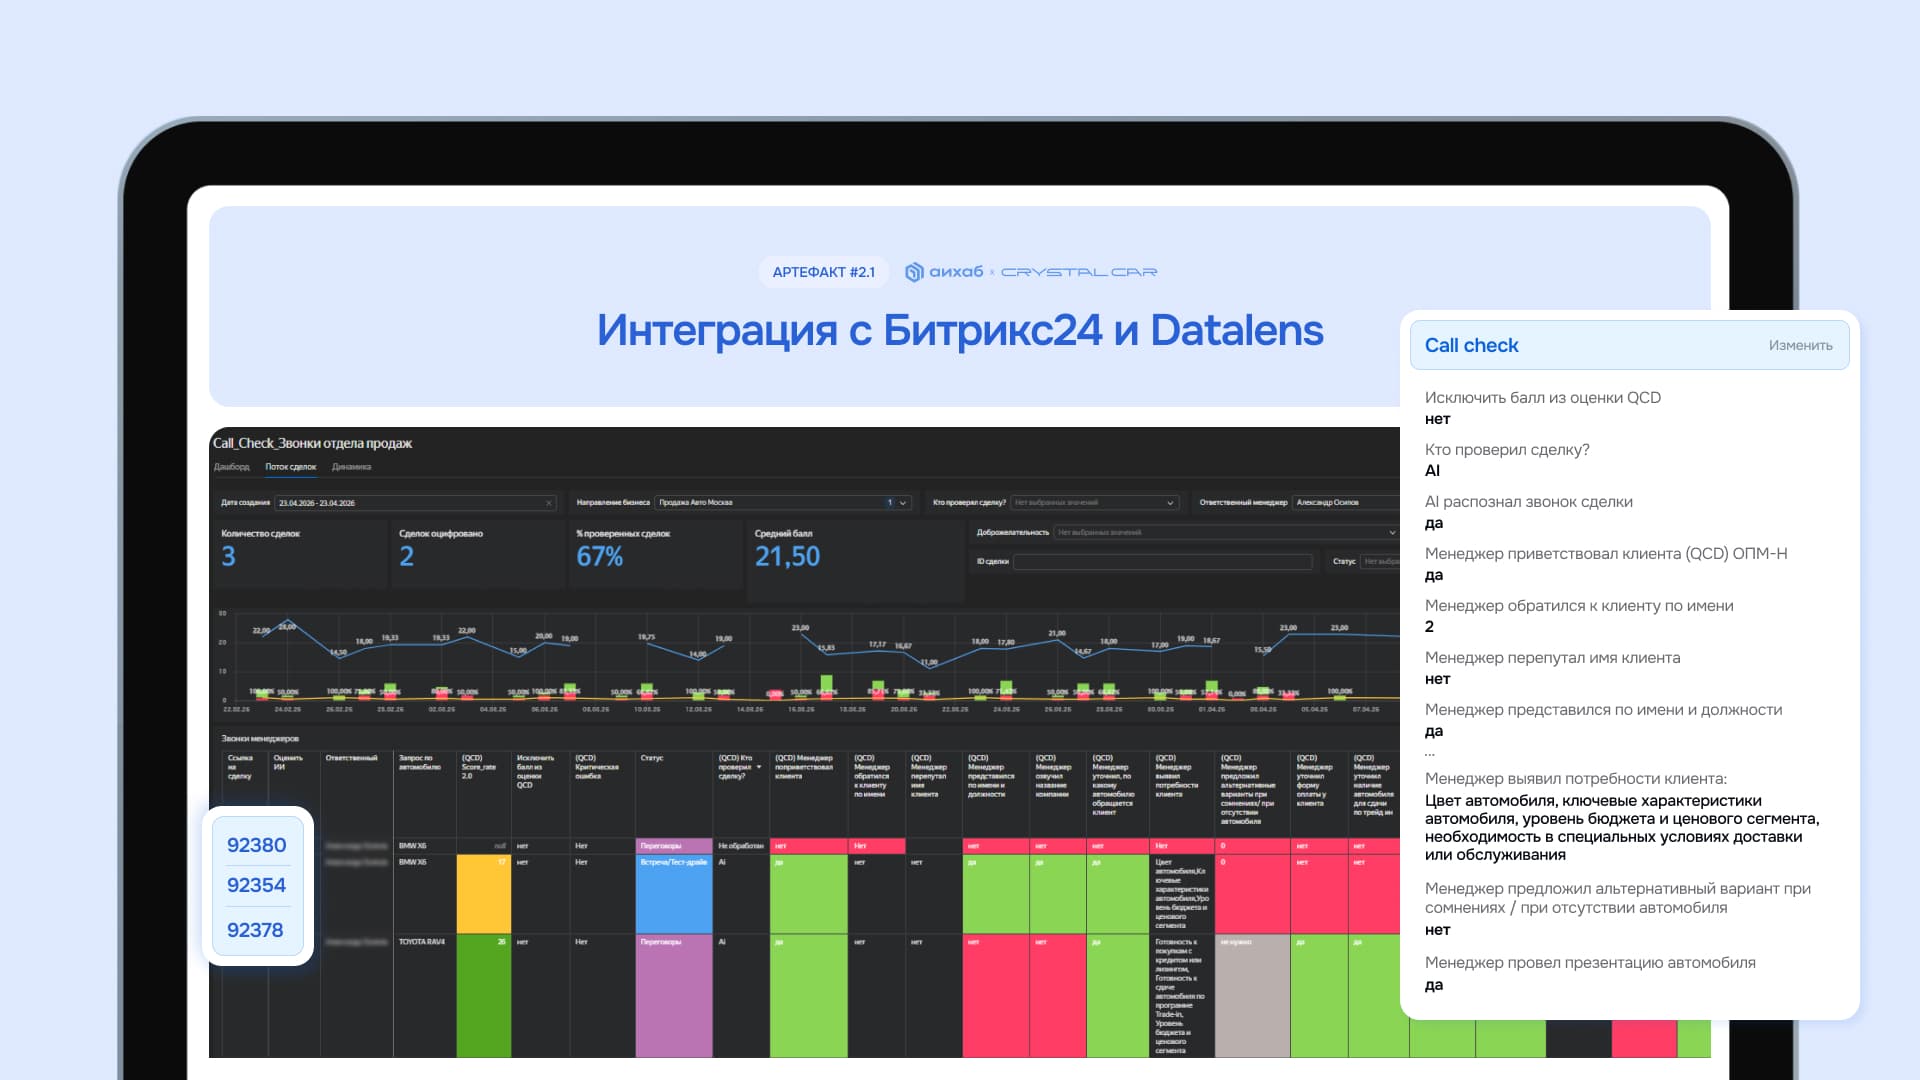The width and height of the screenshot is (1920, 1080).
Task: Click the purple 'Переговоры' cell in the TOYOTA RAV4 row
Action: click(674, 996)
